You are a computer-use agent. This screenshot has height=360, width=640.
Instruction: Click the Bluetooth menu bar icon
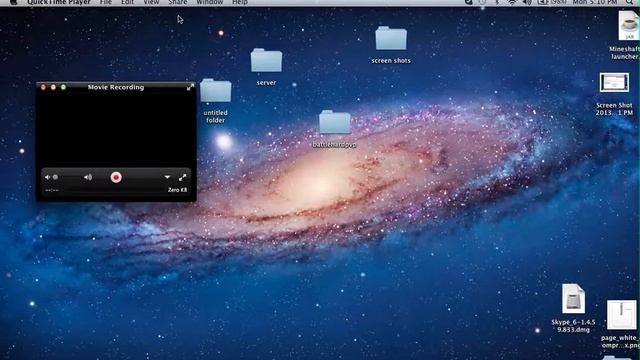pos(497,2)
